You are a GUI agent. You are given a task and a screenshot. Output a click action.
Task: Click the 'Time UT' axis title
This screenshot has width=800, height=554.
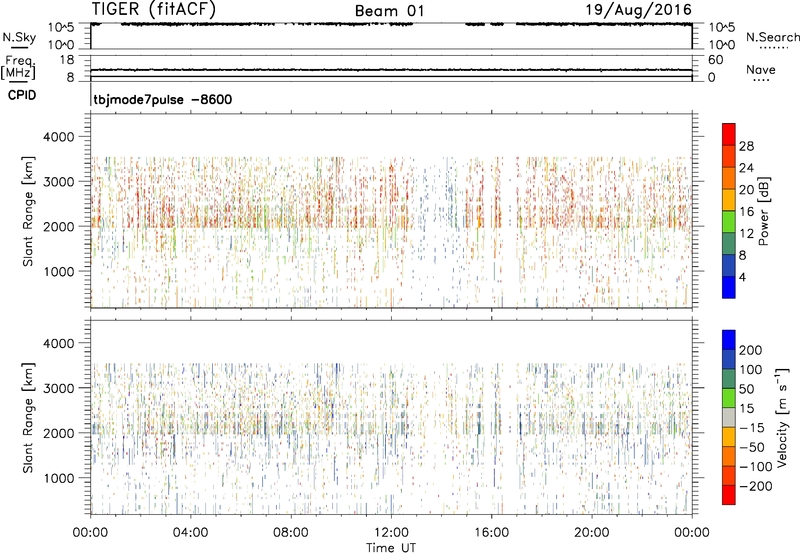click(x=391, y=548)
